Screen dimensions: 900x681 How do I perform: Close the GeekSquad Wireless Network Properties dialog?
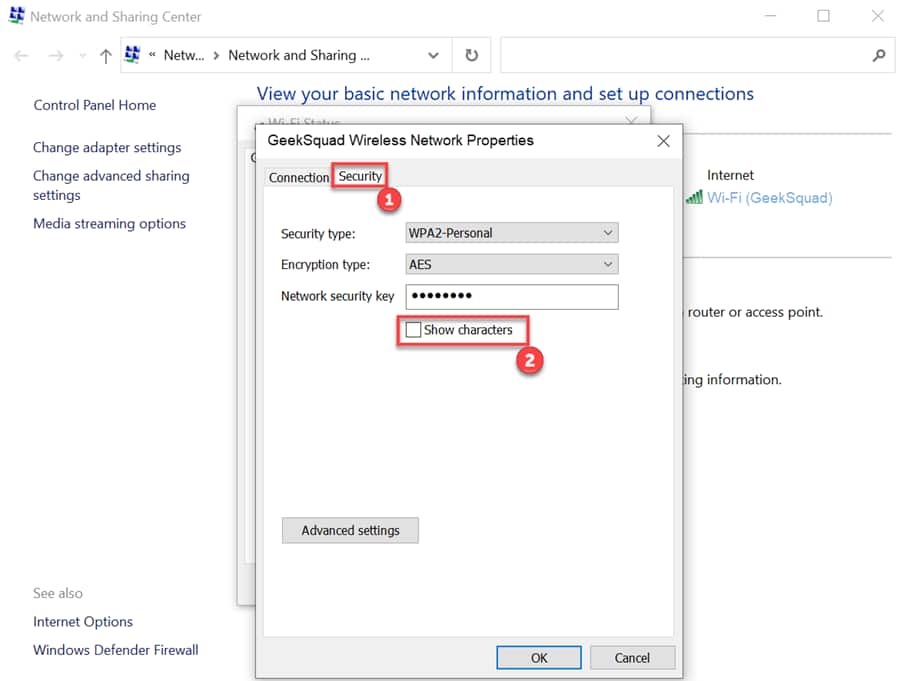click(x=663, y=141)
